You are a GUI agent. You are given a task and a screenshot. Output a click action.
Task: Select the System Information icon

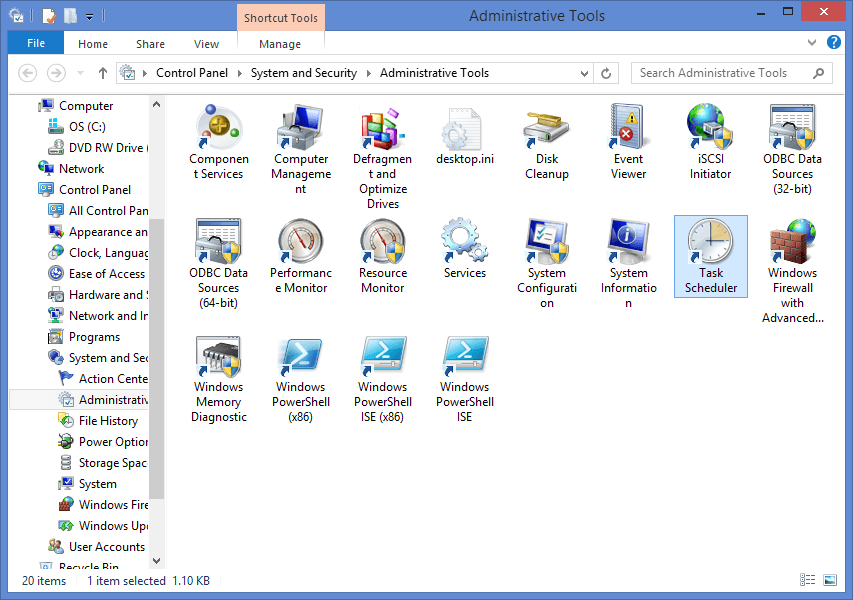[628, 264]
